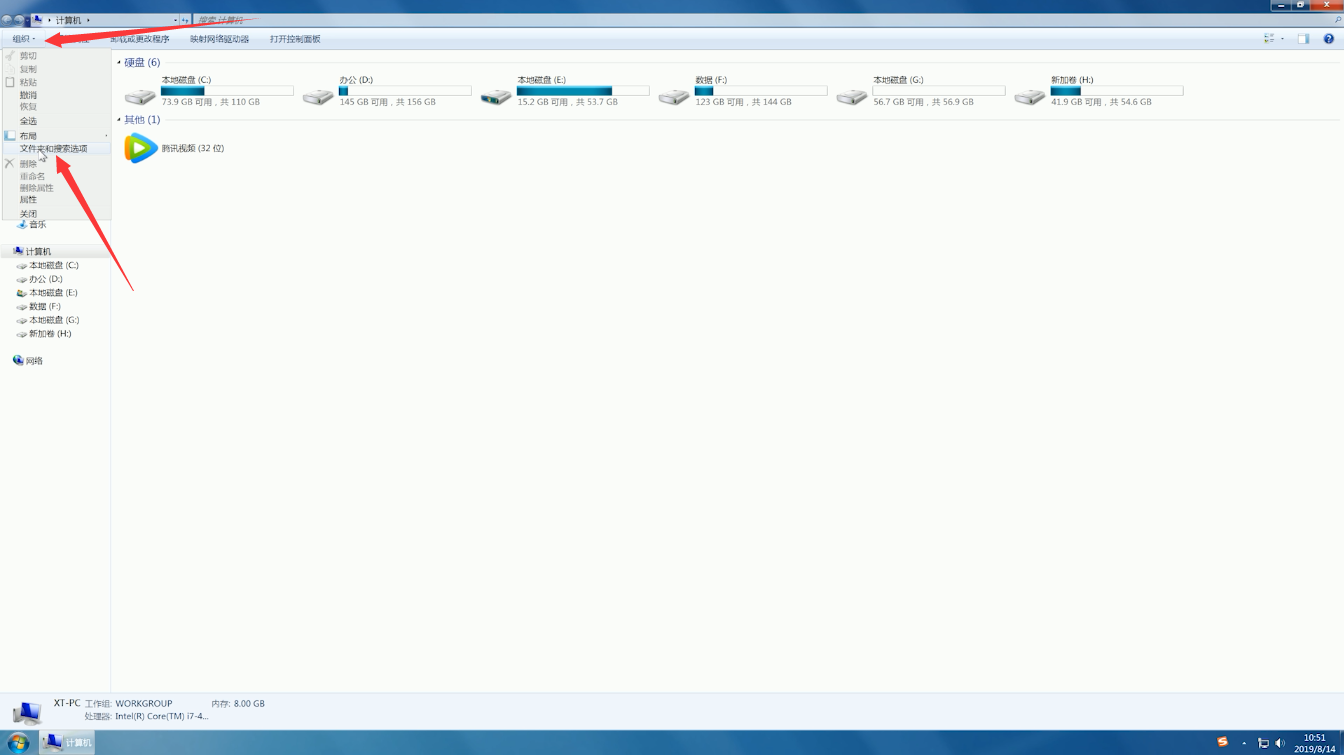
Task: Select 全选 in the organize menu
Action: pos(28,121)
